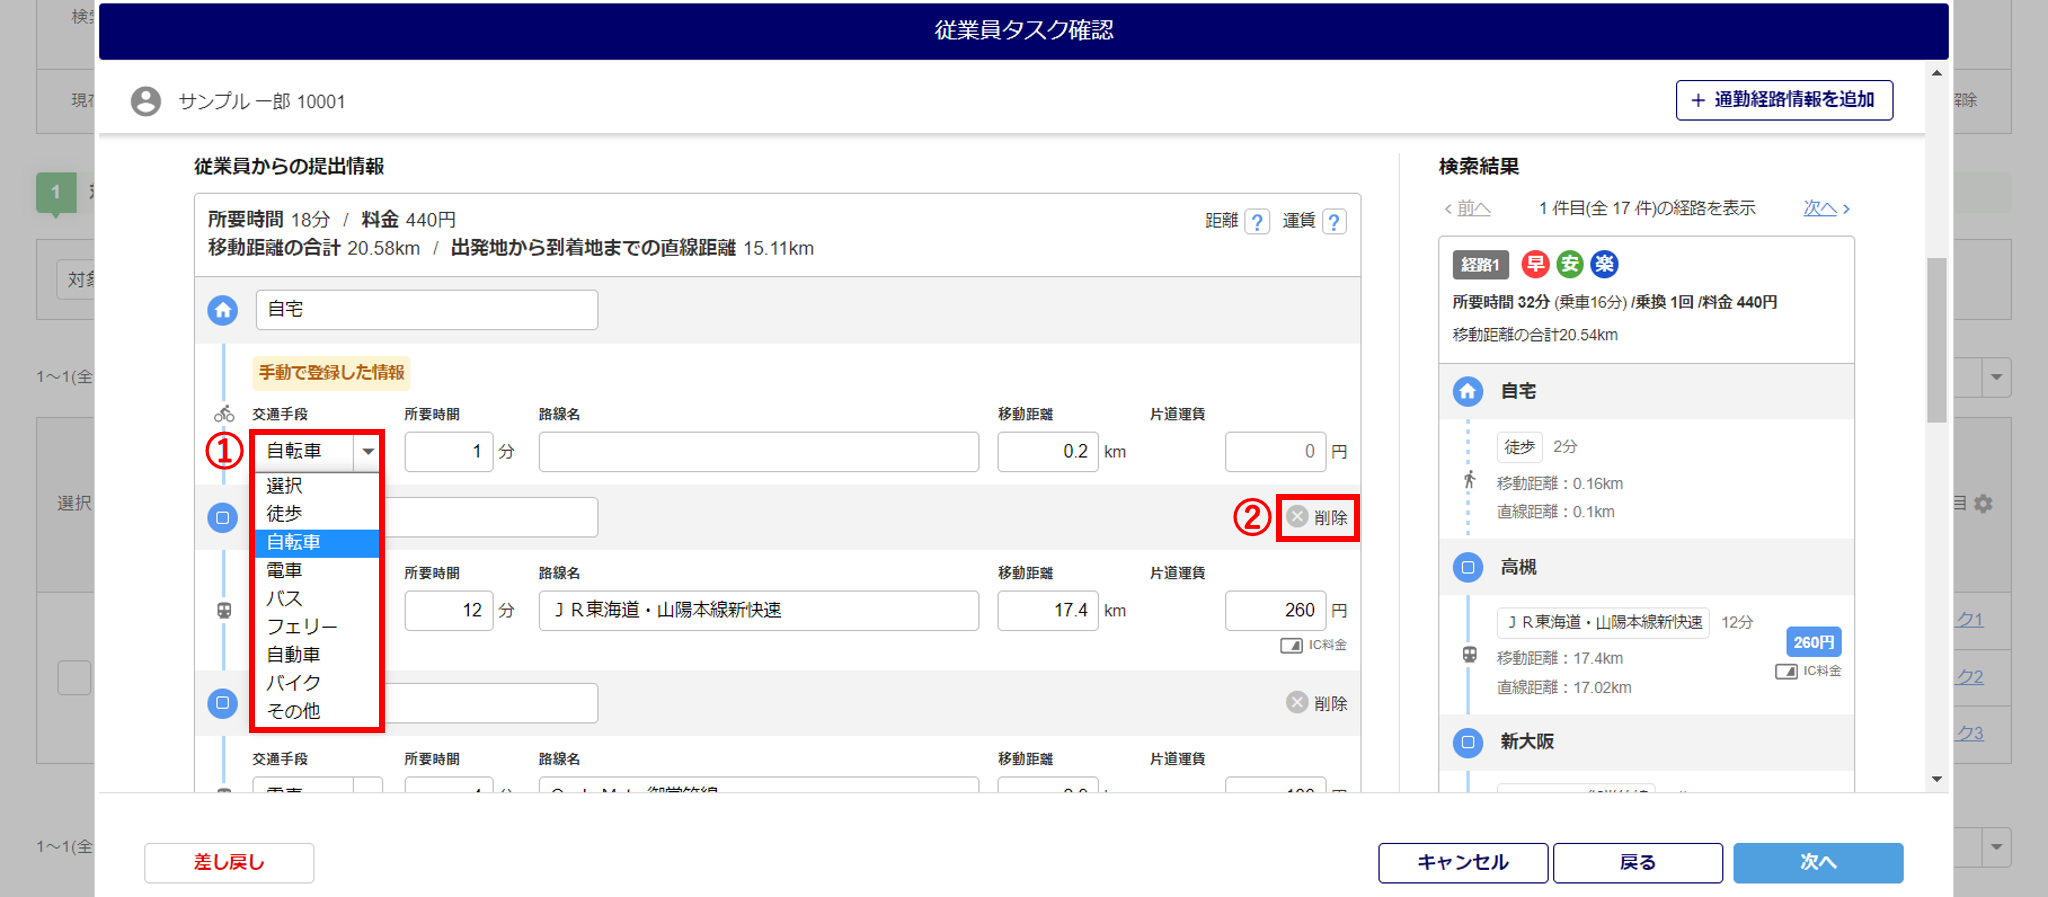
Task: Click the checkbox in the background page row
Action: (x=74, y=677)
